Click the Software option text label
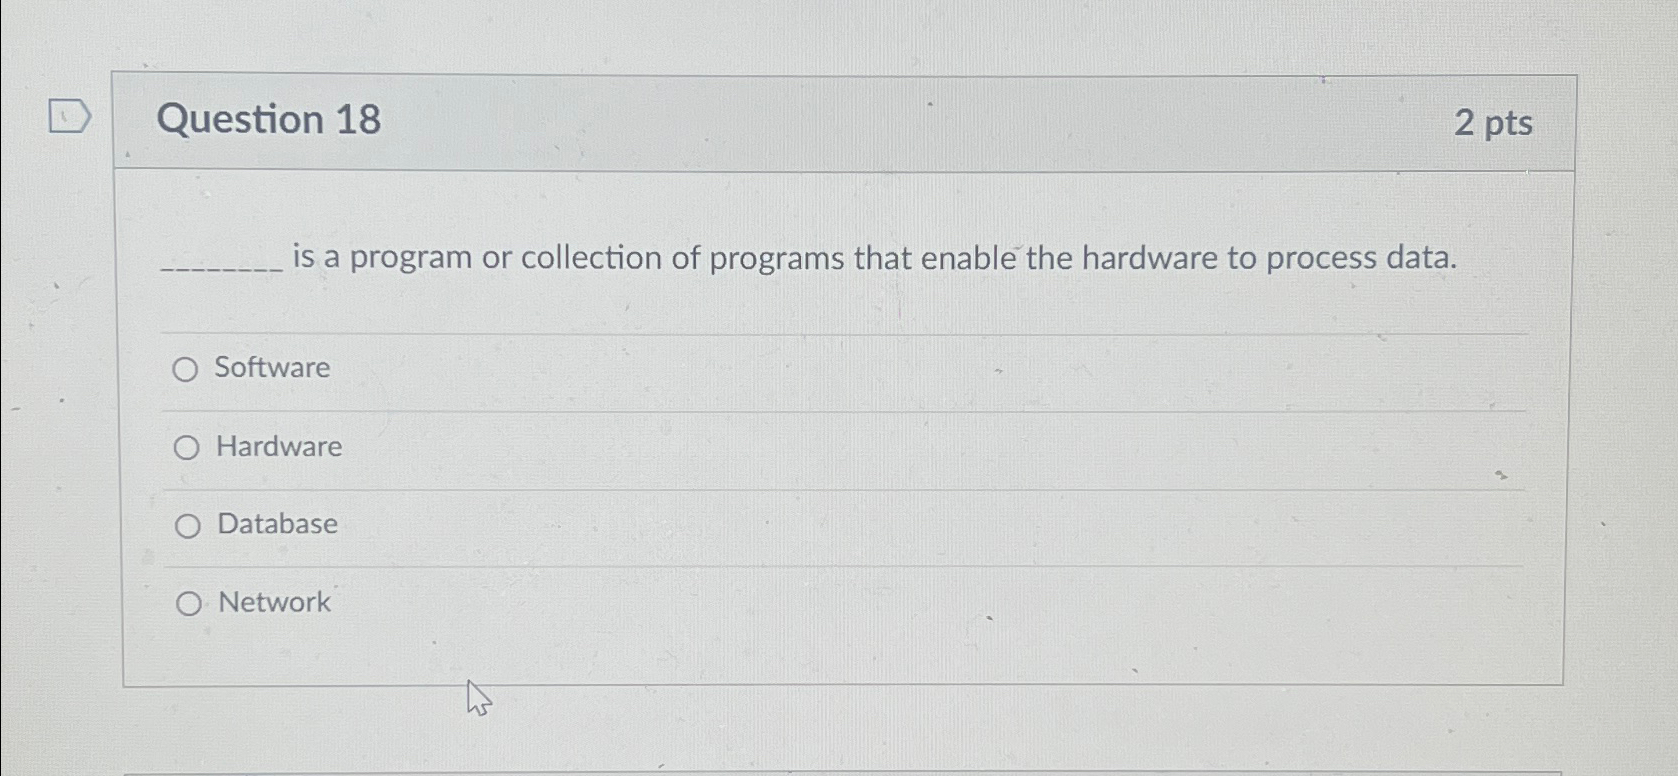This screenshot has height=776, width=1678. click(x=272, y=367)
